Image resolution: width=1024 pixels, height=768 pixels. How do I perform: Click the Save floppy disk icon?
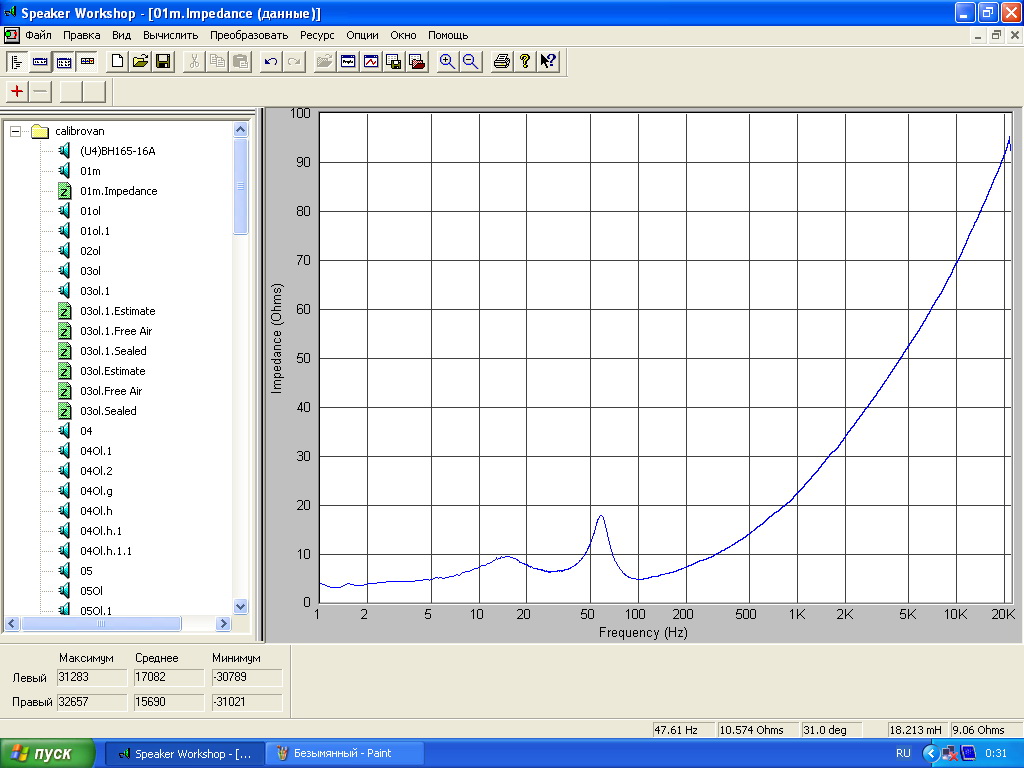click(163, 61)
